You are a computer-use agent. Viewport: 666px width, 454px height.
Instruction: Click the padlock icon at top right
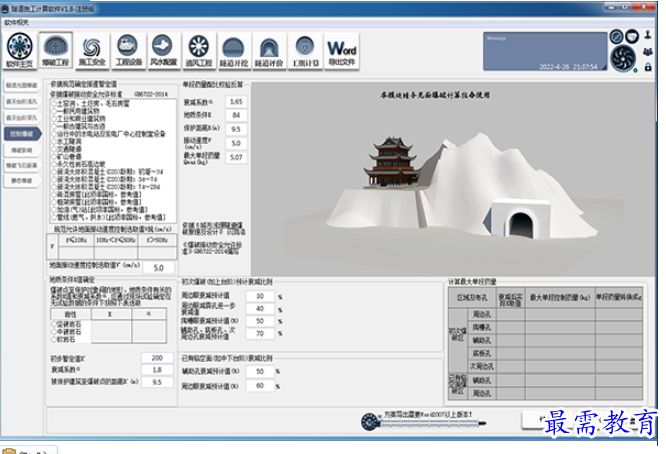pyautogui.click(x=648, y=67)
